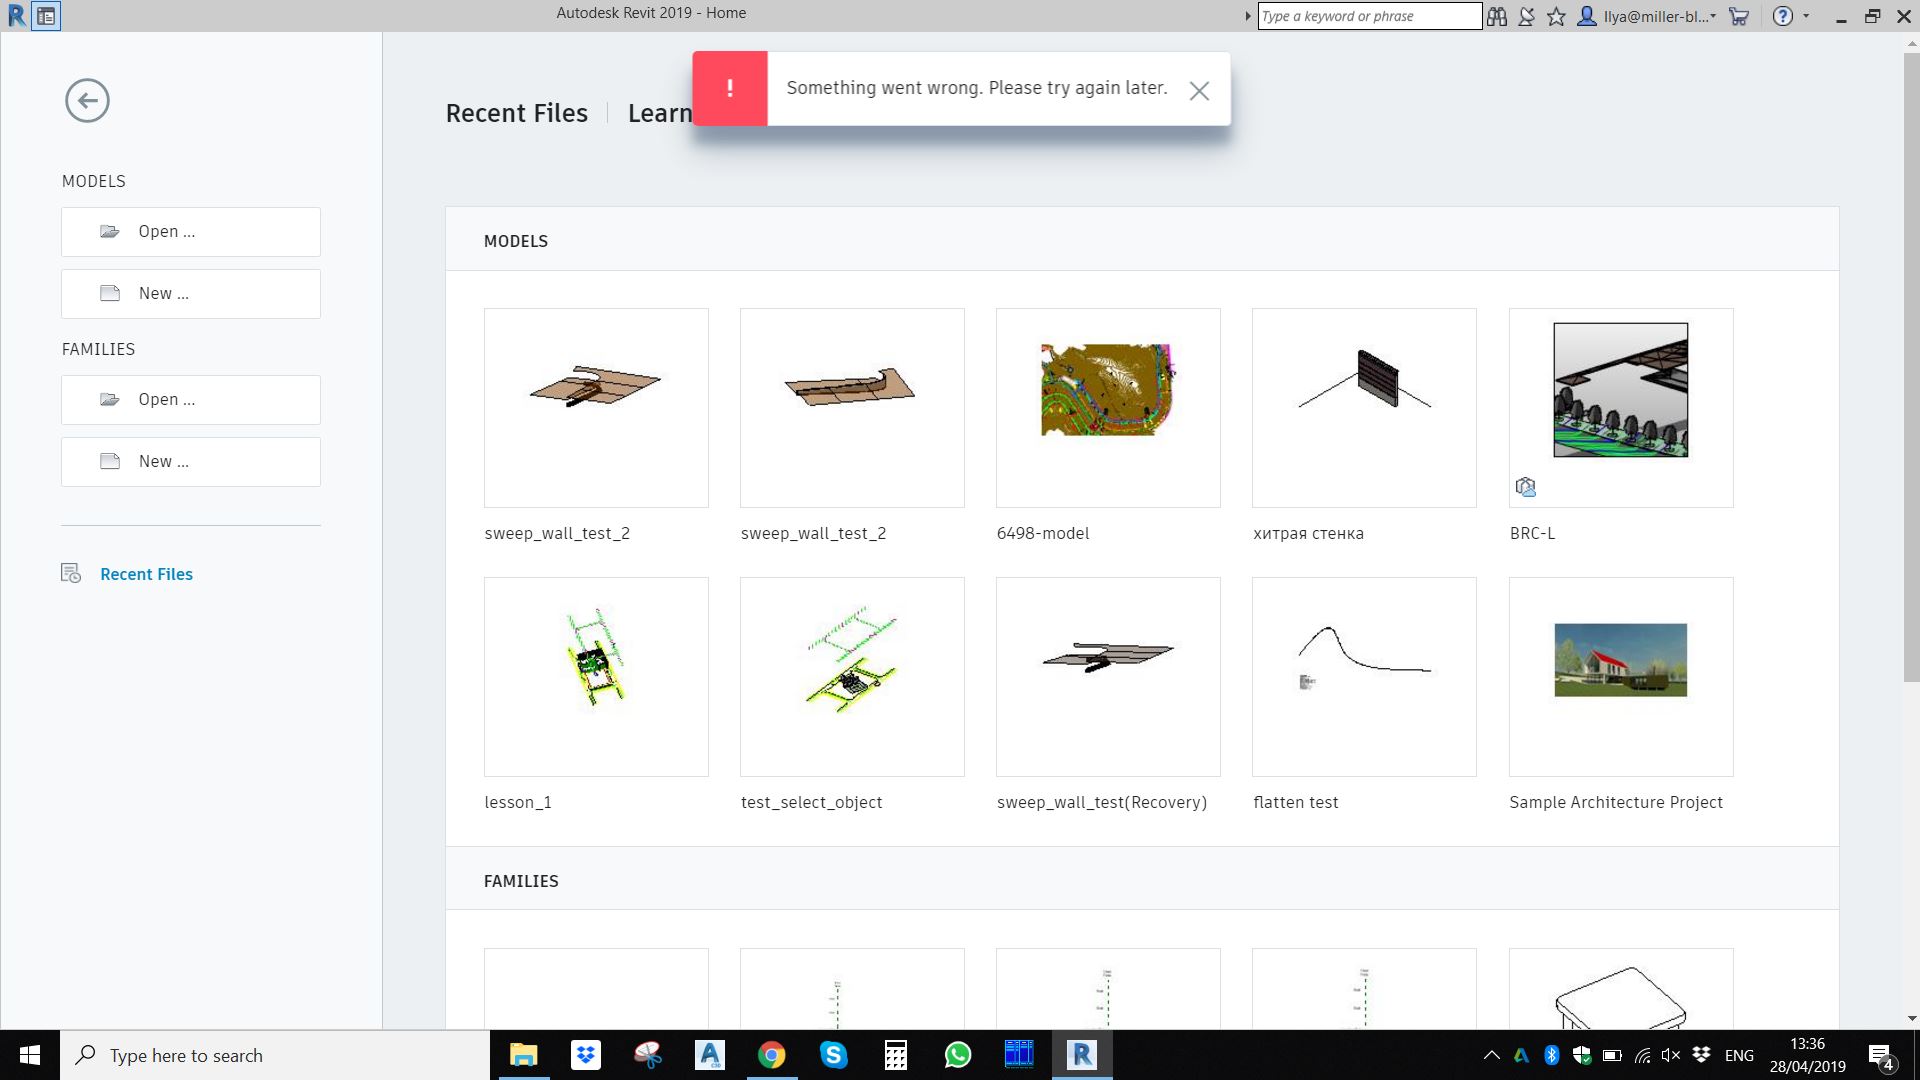Open the BRC-L model thumbnail
Image resolution: width=1920 pixels, height=1080 pixels.
tap(1621, 408)
